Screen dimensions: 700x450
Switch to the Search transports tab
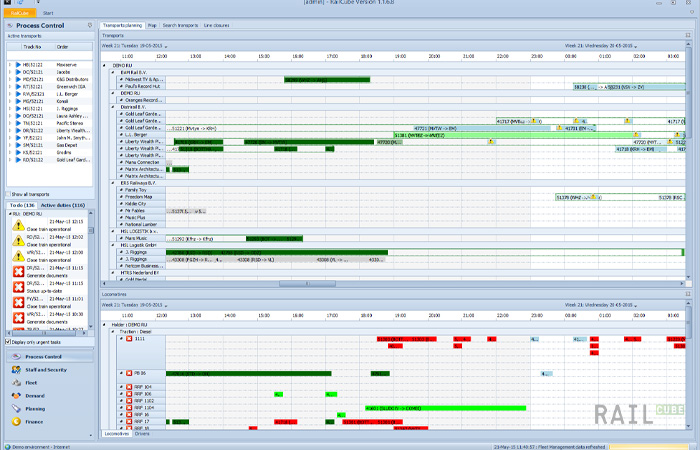180,25
